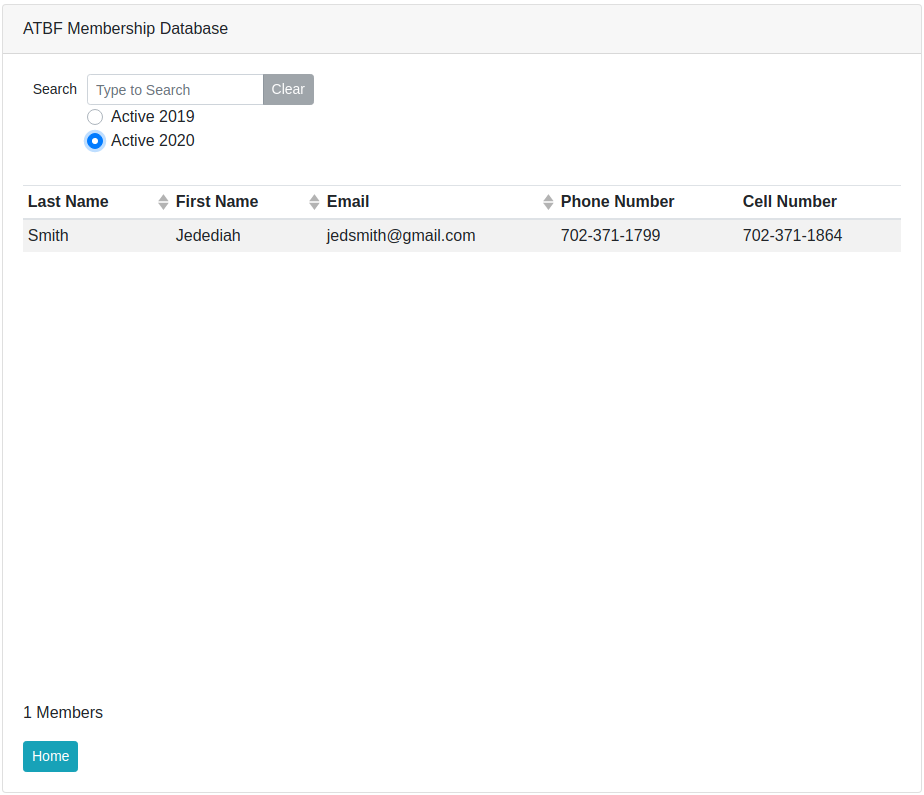The width and height of the screenshot is (924, 795).
Task: Click the Cell Number column header
Action: tap(789, 202)
